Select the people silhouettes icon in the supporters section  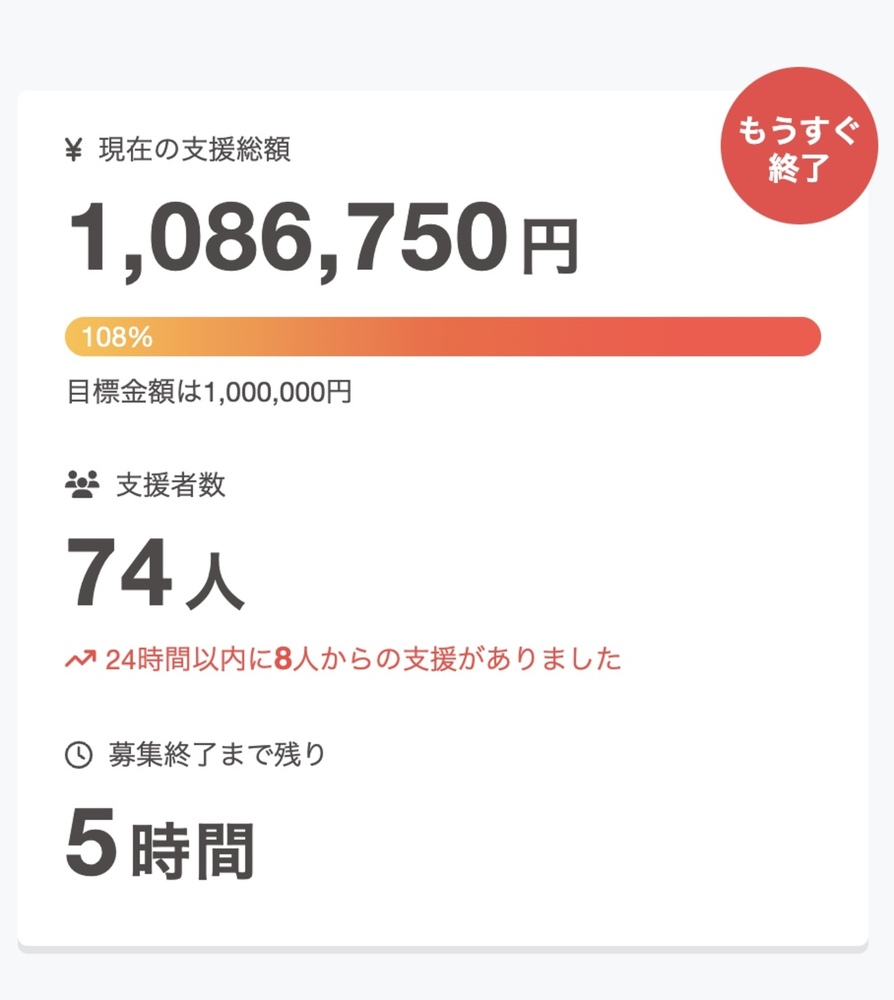[x=80, y=483]
